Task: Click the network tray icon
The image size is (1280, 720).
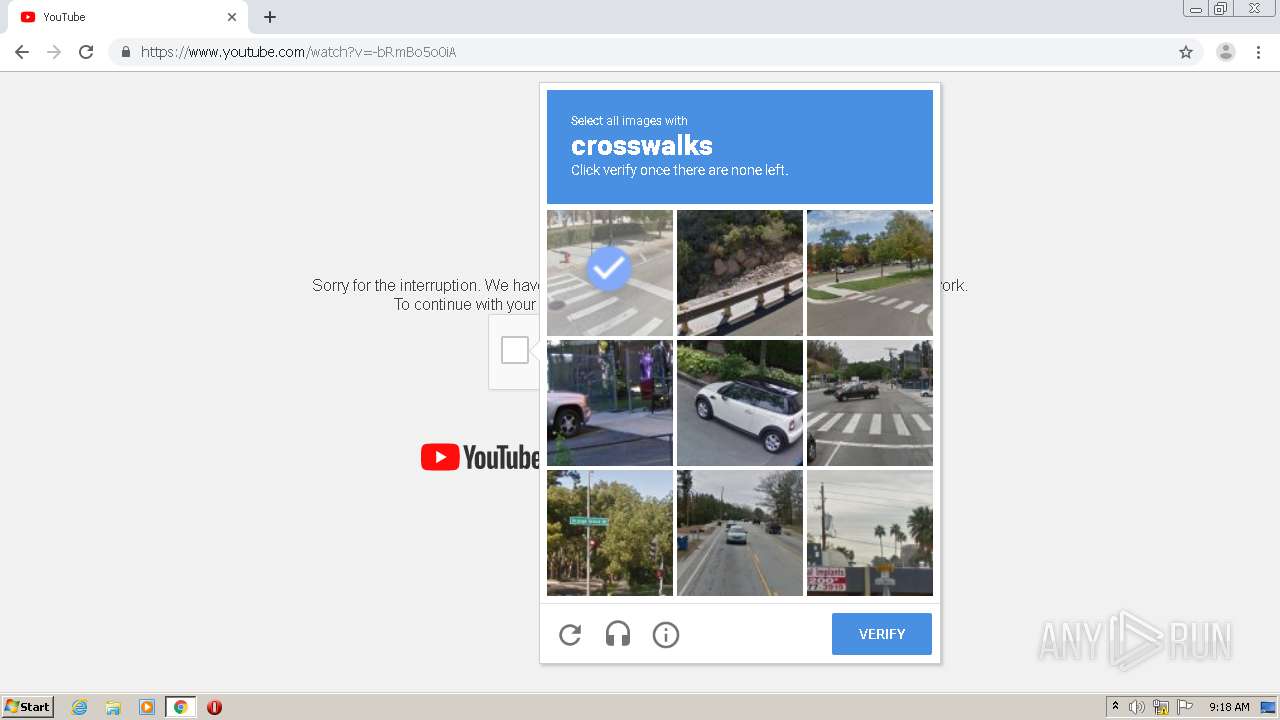Action: [x=1161, y=707]
